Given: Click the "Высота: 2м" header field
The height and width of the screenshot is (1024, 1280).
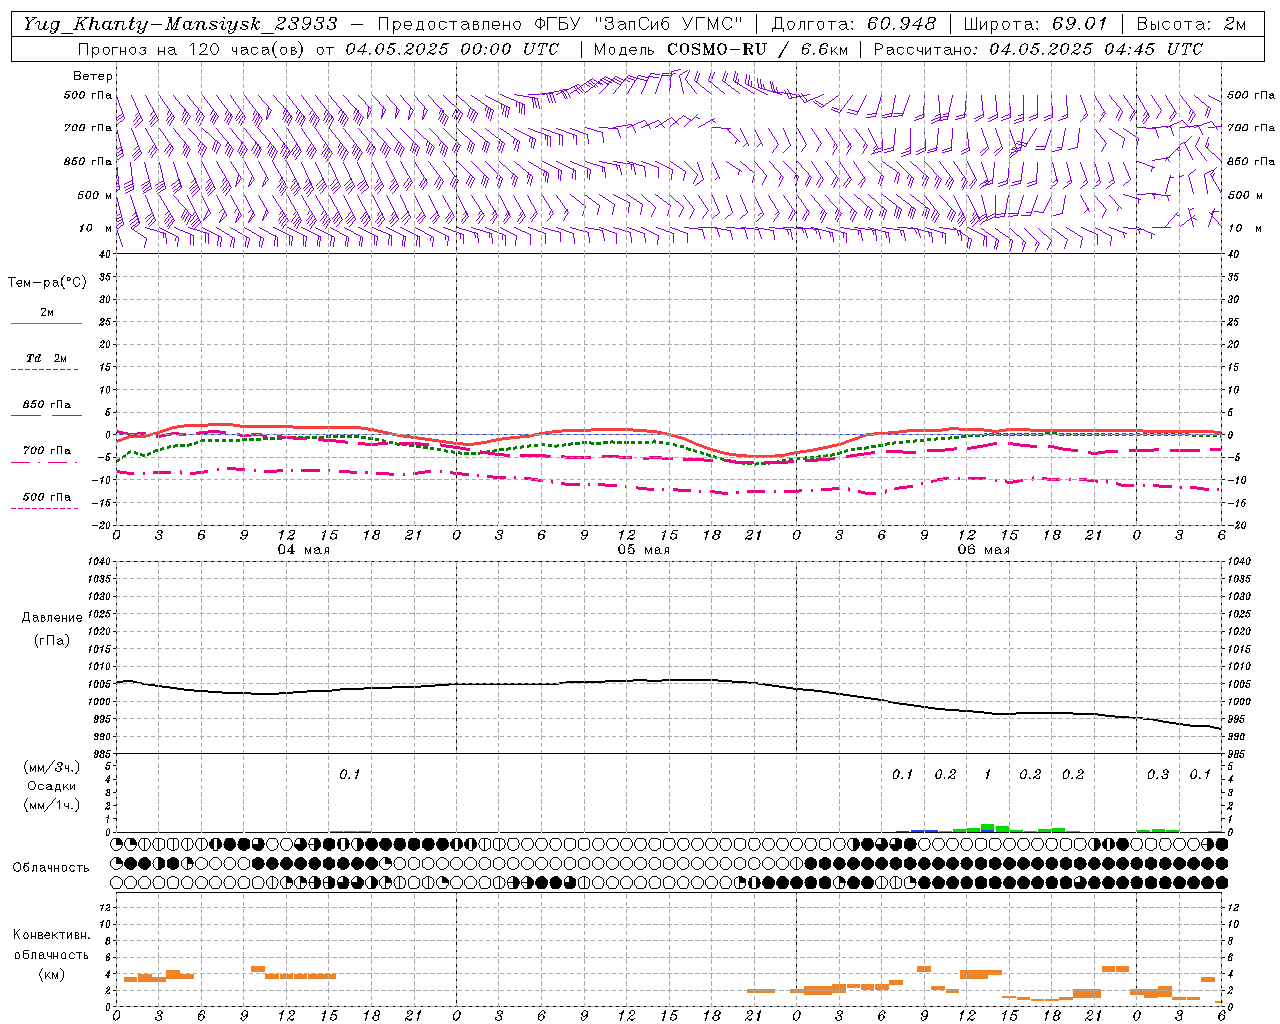Looking at the screenshot, I should pos(1190,24).
